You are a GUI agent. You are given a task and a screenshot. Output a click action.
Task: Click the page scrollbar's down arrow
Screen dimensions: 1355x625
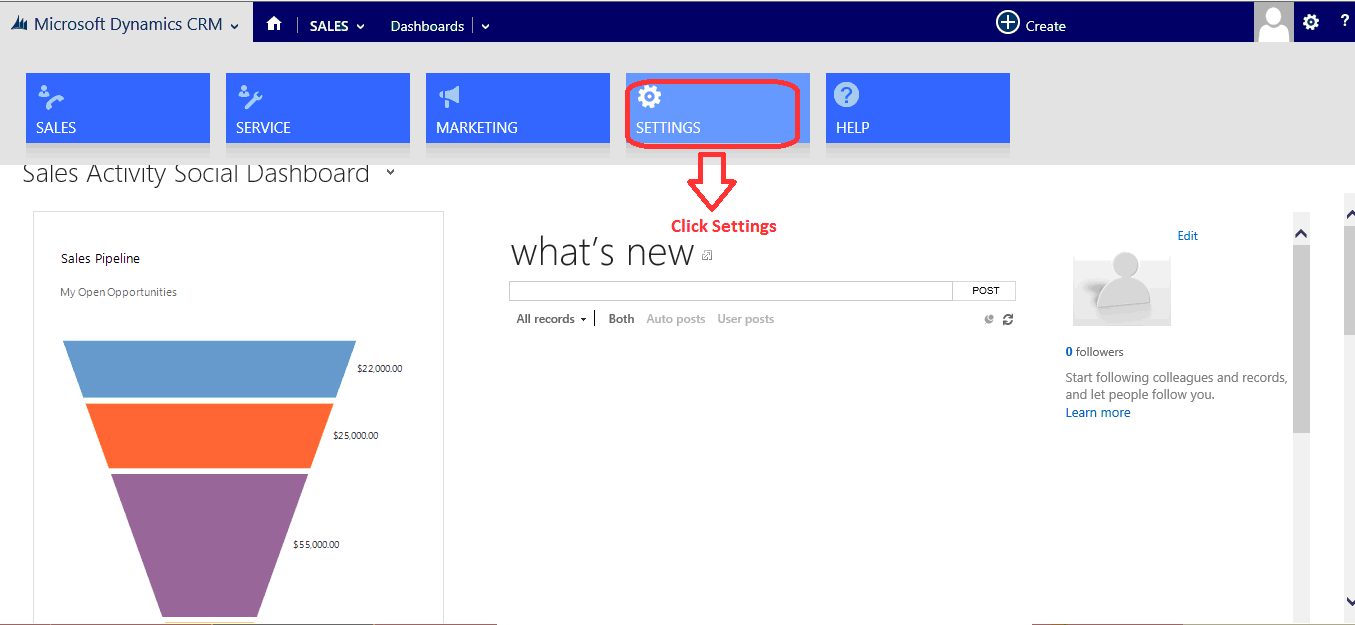coord(1350,601)
